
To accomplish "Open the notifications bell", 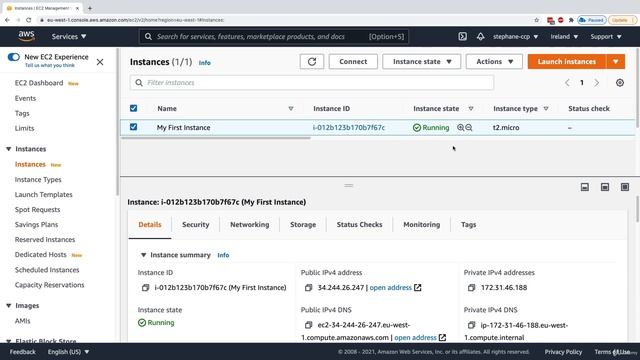I will pyautogui.click(x=480, y=36).
